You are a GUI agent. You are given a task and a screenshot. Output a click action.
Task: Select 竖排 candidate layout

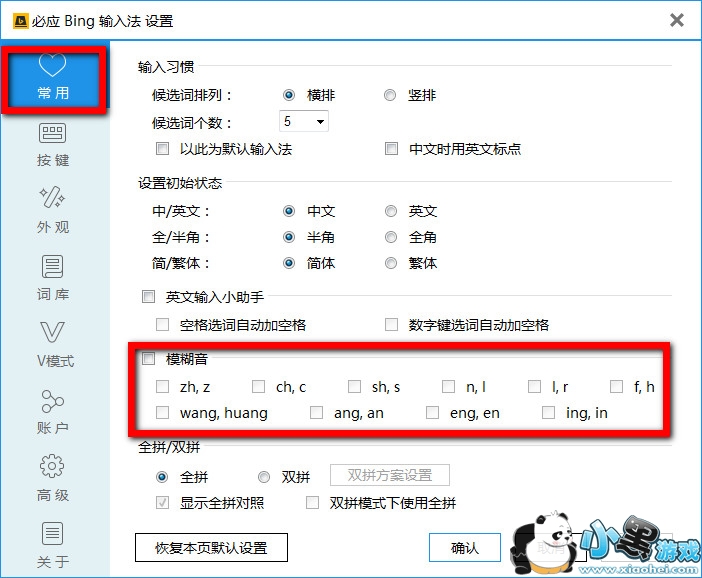coord(390,95)
